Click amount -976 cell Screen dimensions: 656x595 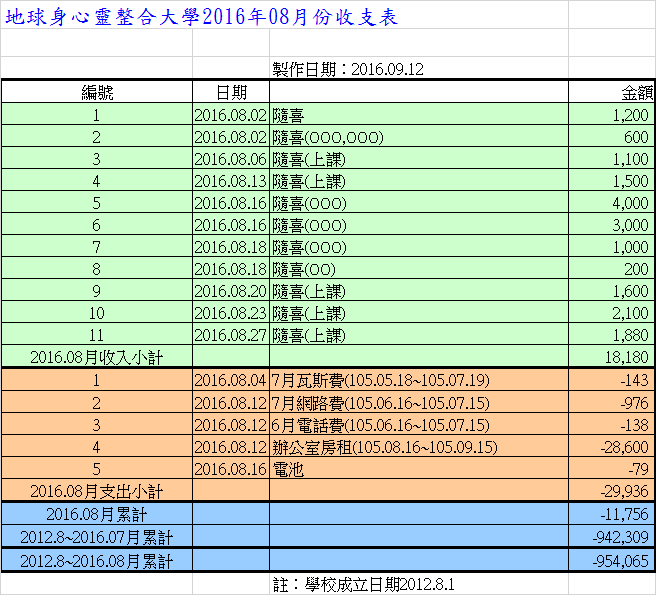click(x=611, y=403)
